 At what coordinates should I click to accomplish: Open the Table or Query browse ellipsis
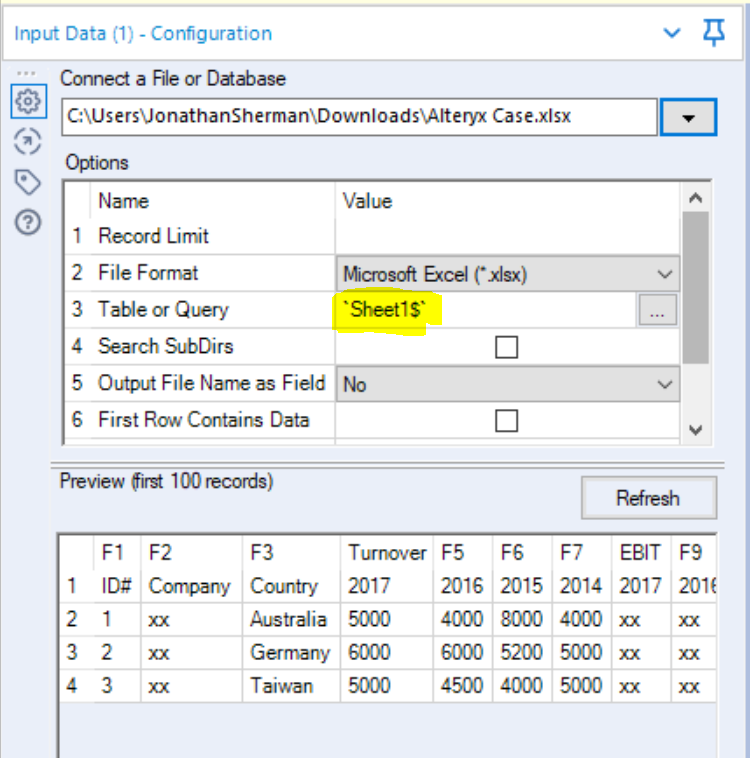[x=656, y=311]
